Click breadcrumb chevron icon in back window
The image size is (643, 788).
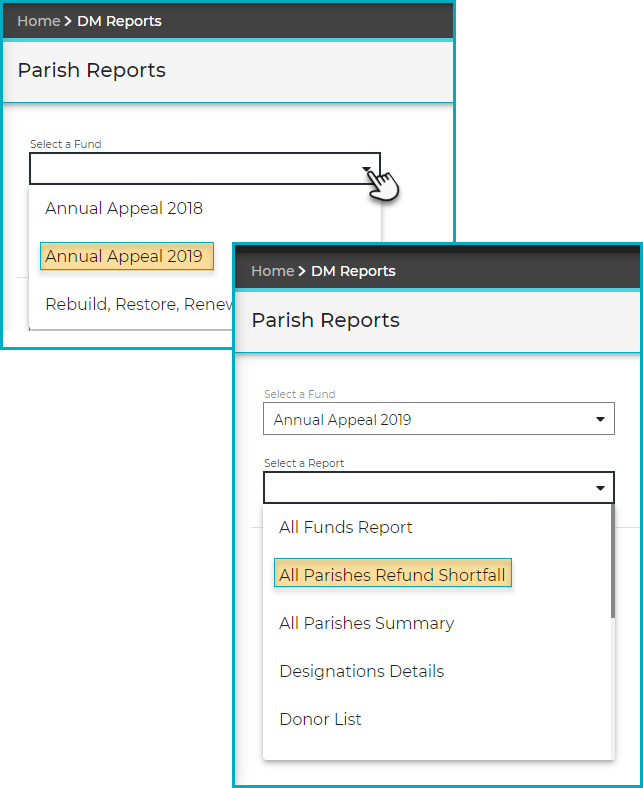(x=68, y=21)
